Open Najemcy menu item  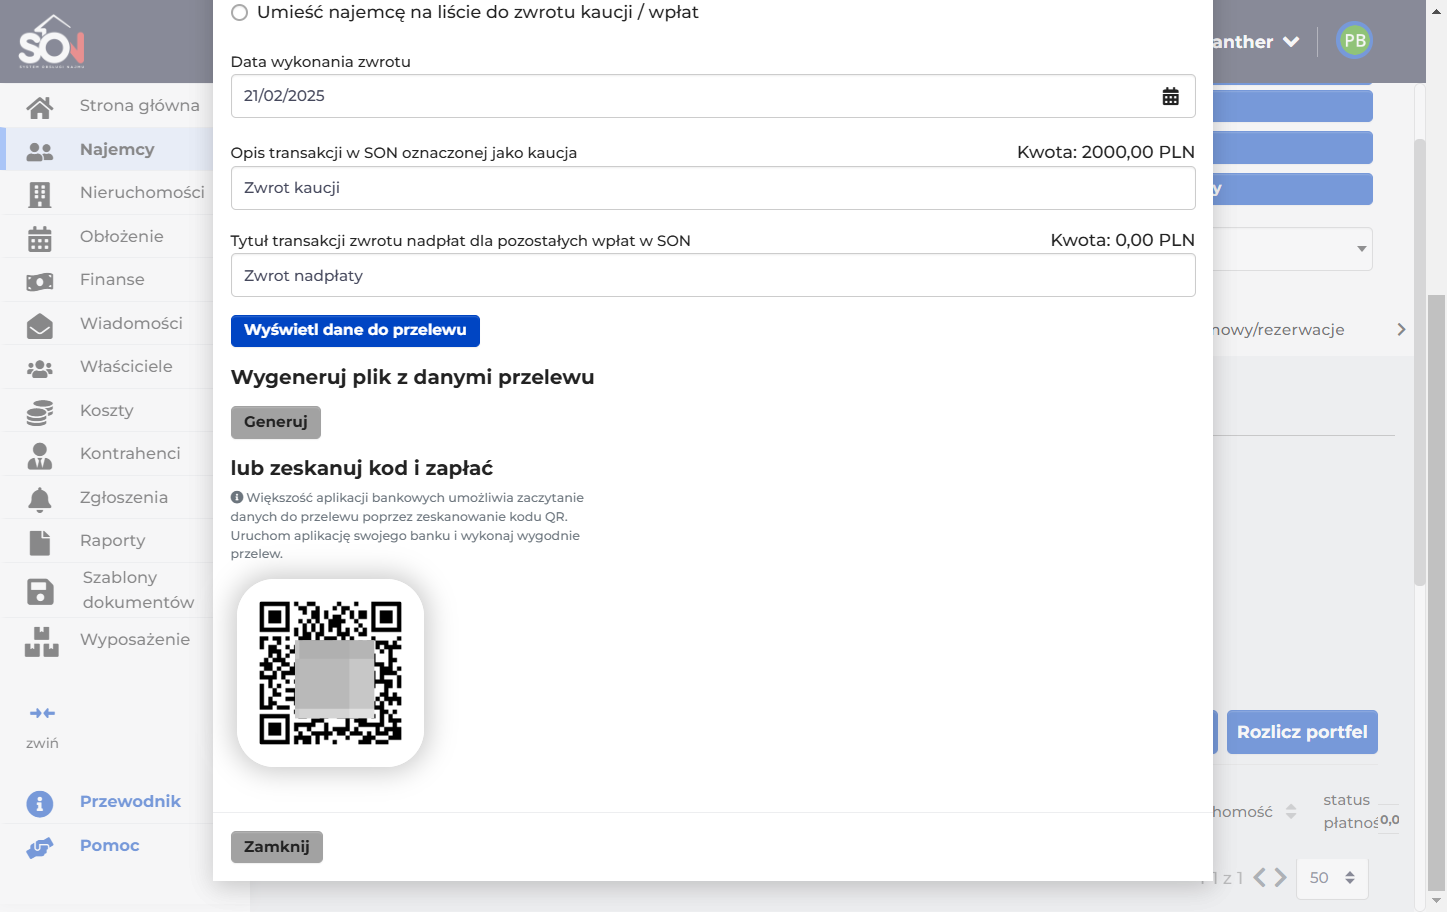117,149
